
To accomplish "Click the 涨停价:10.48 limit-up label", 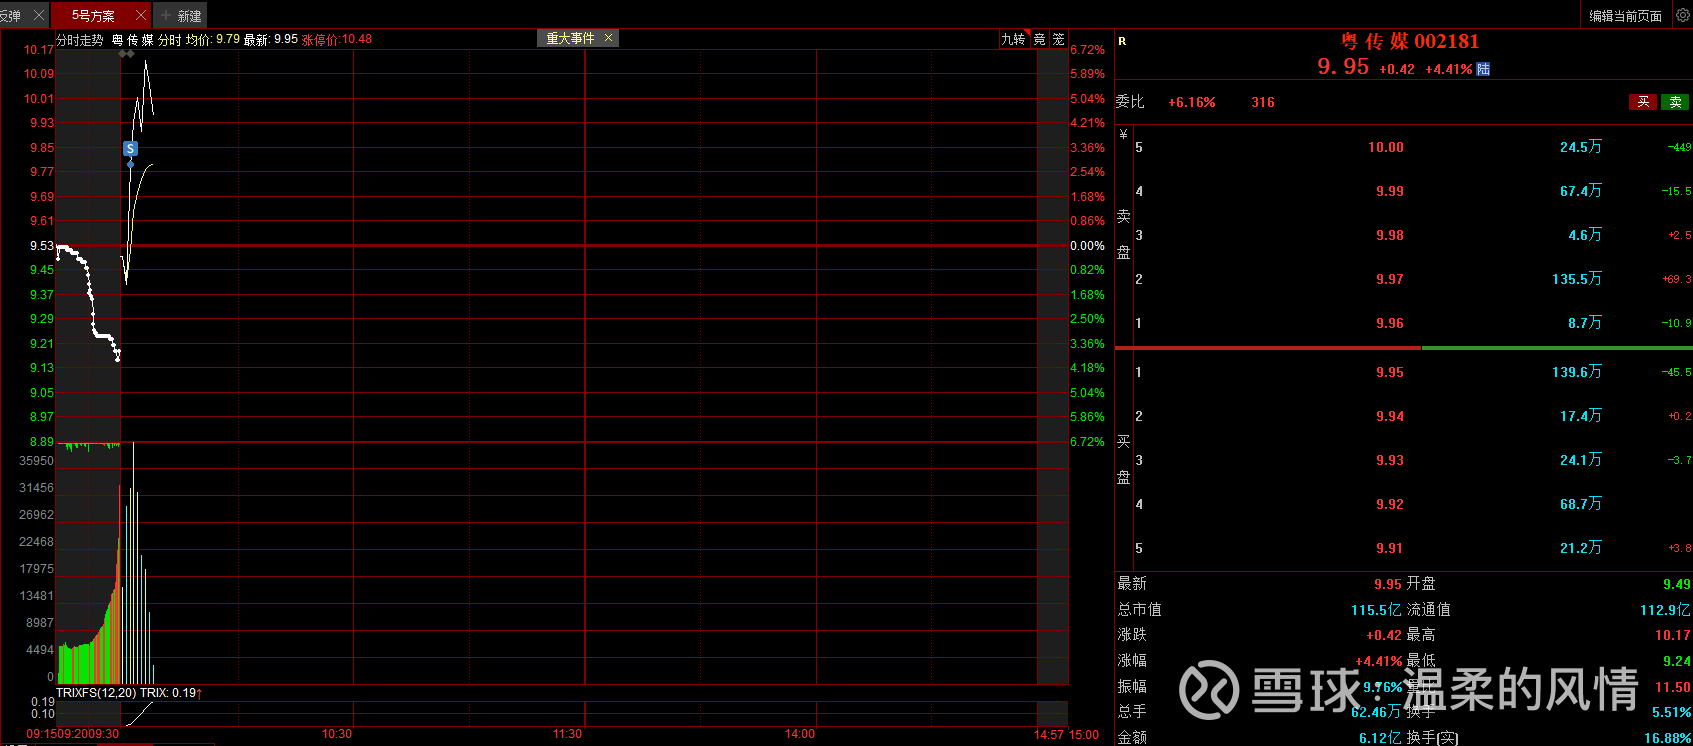I will (337, 40).
